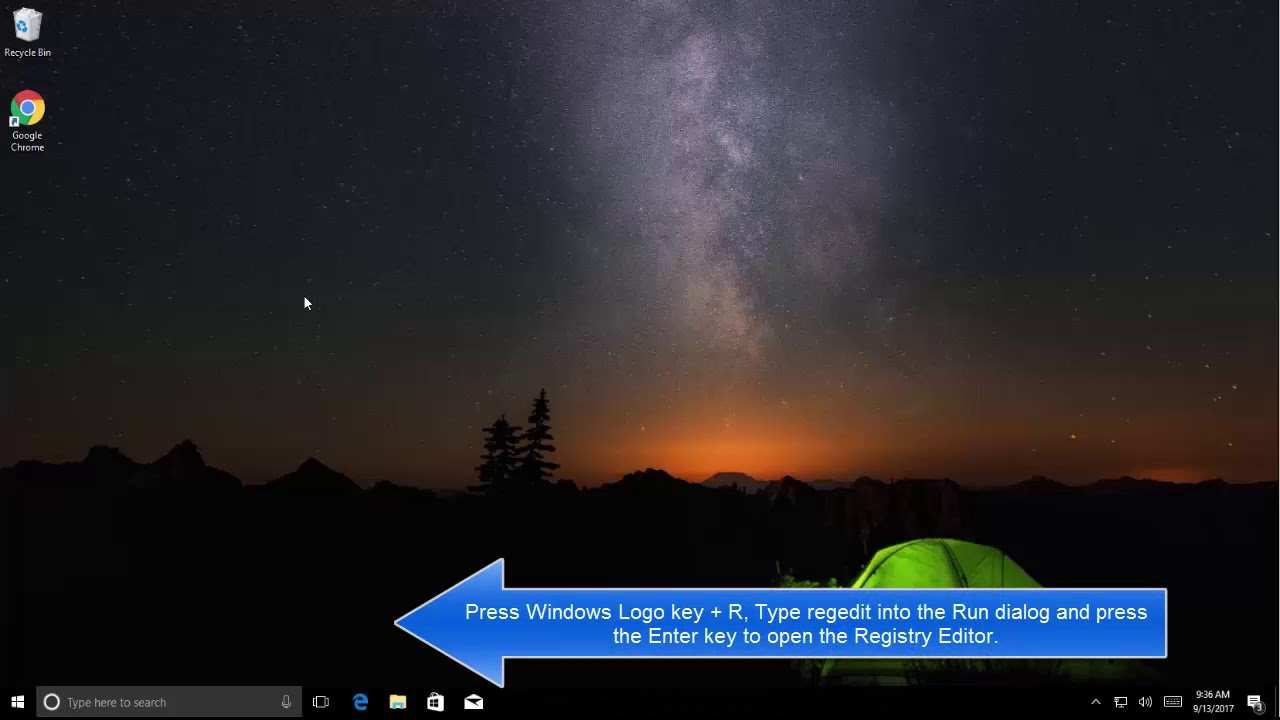Click the network status tray icon
This screenshot has height=720, width=1280.
click(x=1121, y=702)
